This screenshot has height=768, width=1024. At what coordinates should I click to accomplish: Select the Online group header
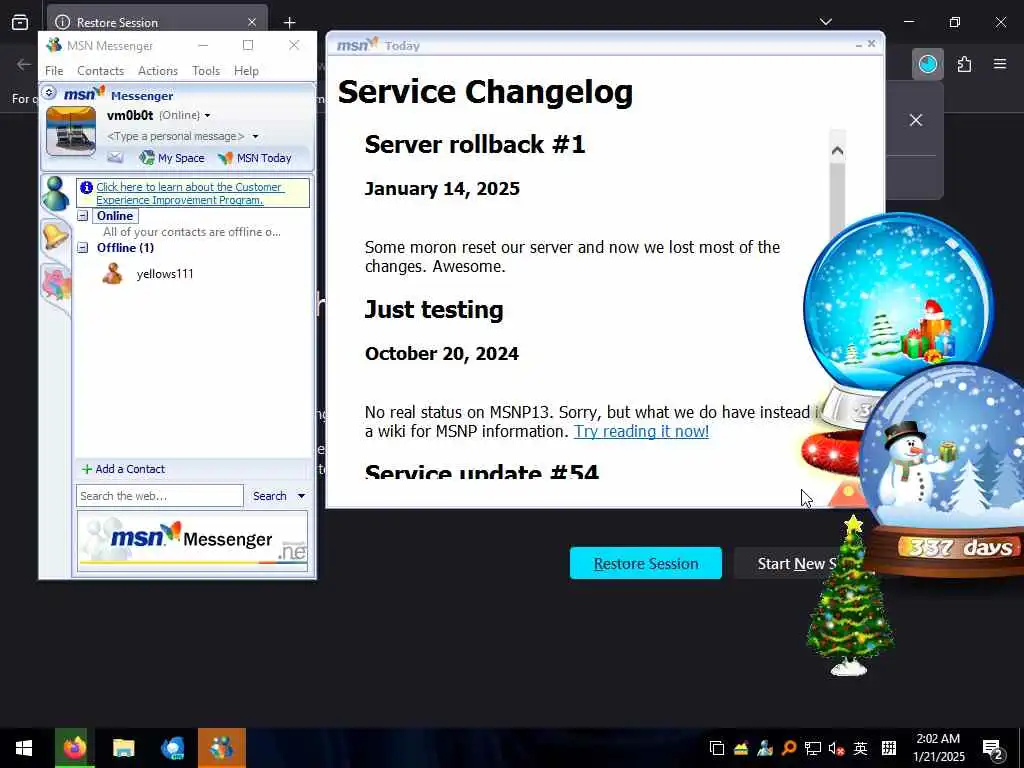pos(115,216)
